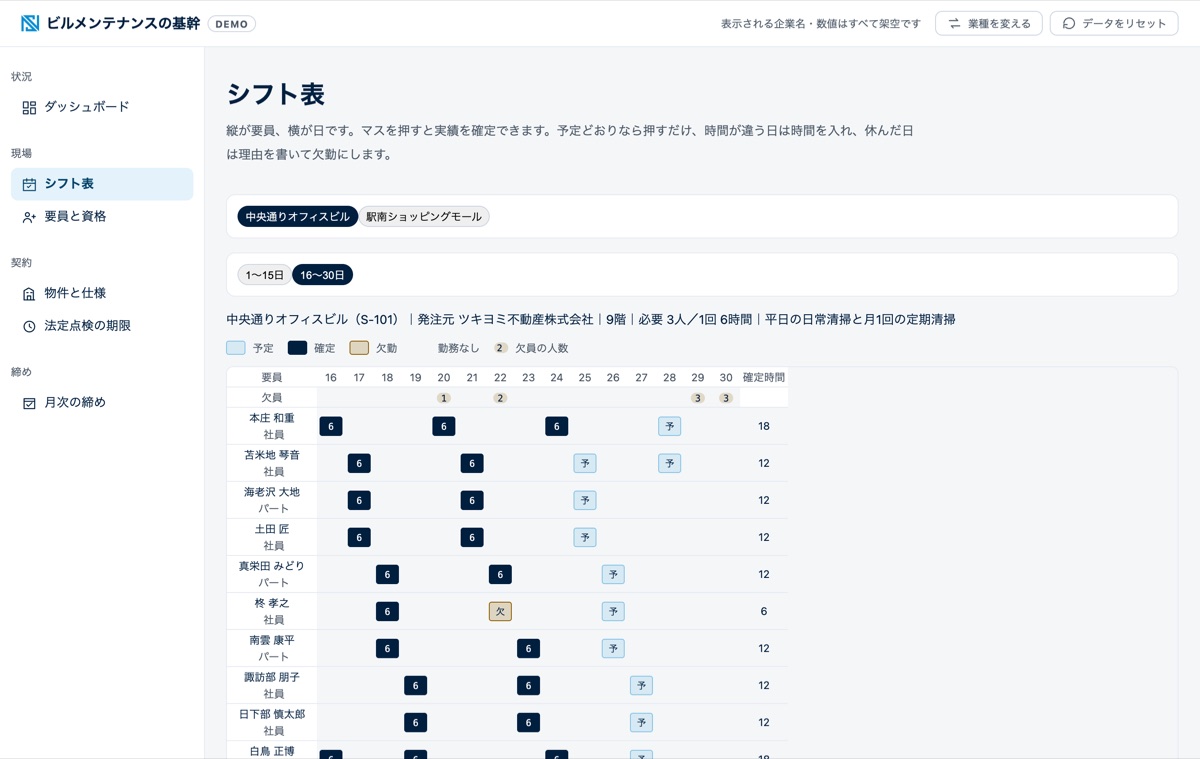The image size is (1200, 759).
Task: Open 土田 匠's confirmed cell on day 17
Action: 359,537
